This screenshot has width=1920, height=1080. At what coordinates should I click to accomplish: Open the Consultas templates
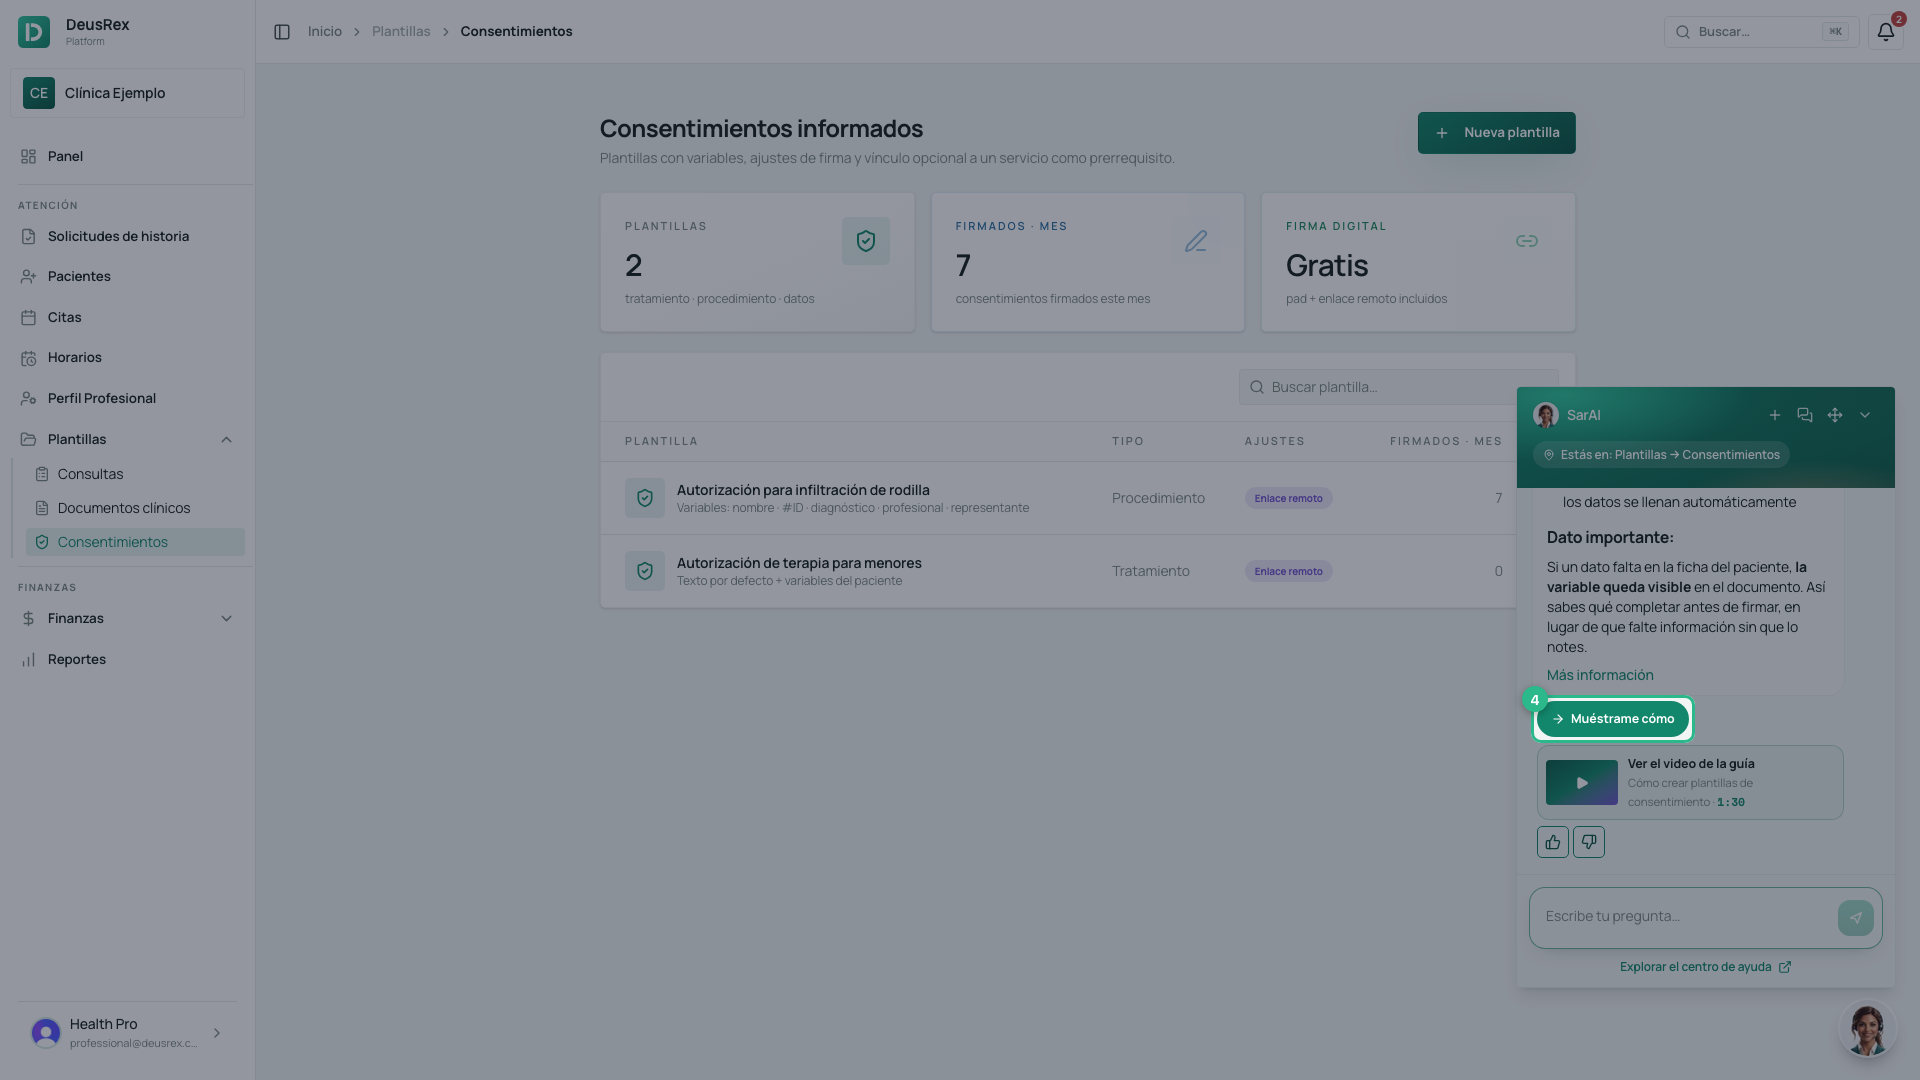click(135, 474)
